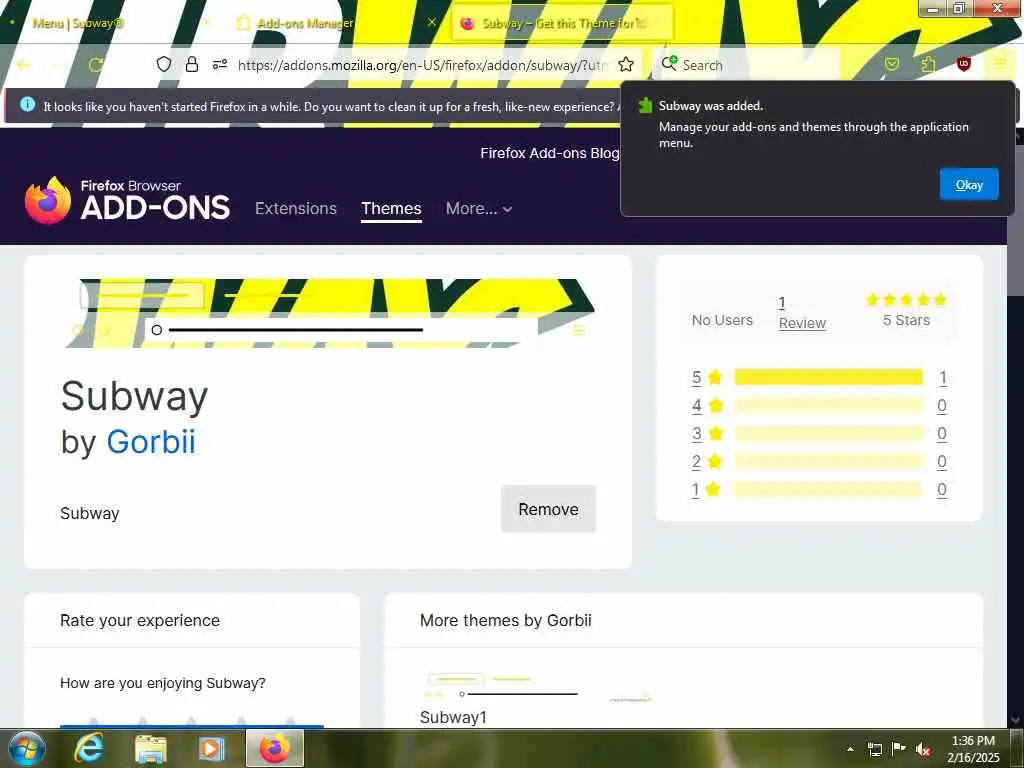Open the site permissions icon in the address bar
Screen dimensions: 1024x768
click(x=219, y=64)
